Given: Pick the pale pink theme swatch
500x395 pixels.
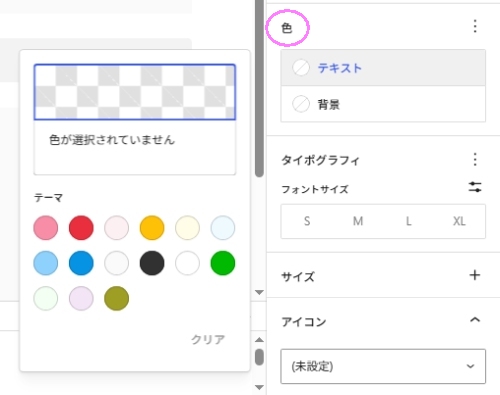Looking at the screenshot, I should click(116, 228).
